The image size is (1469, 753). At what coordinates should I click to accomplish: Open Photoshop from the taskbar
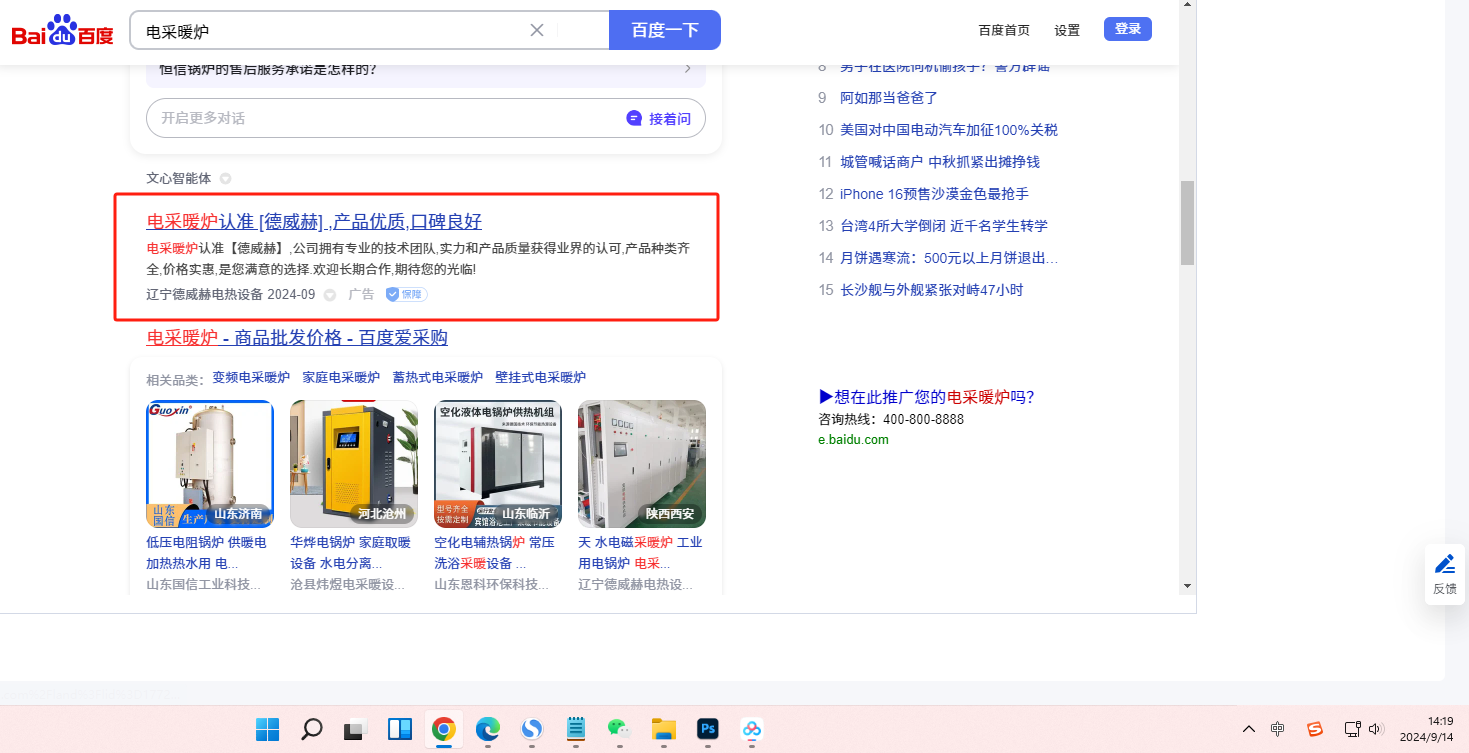coord(708,729)
